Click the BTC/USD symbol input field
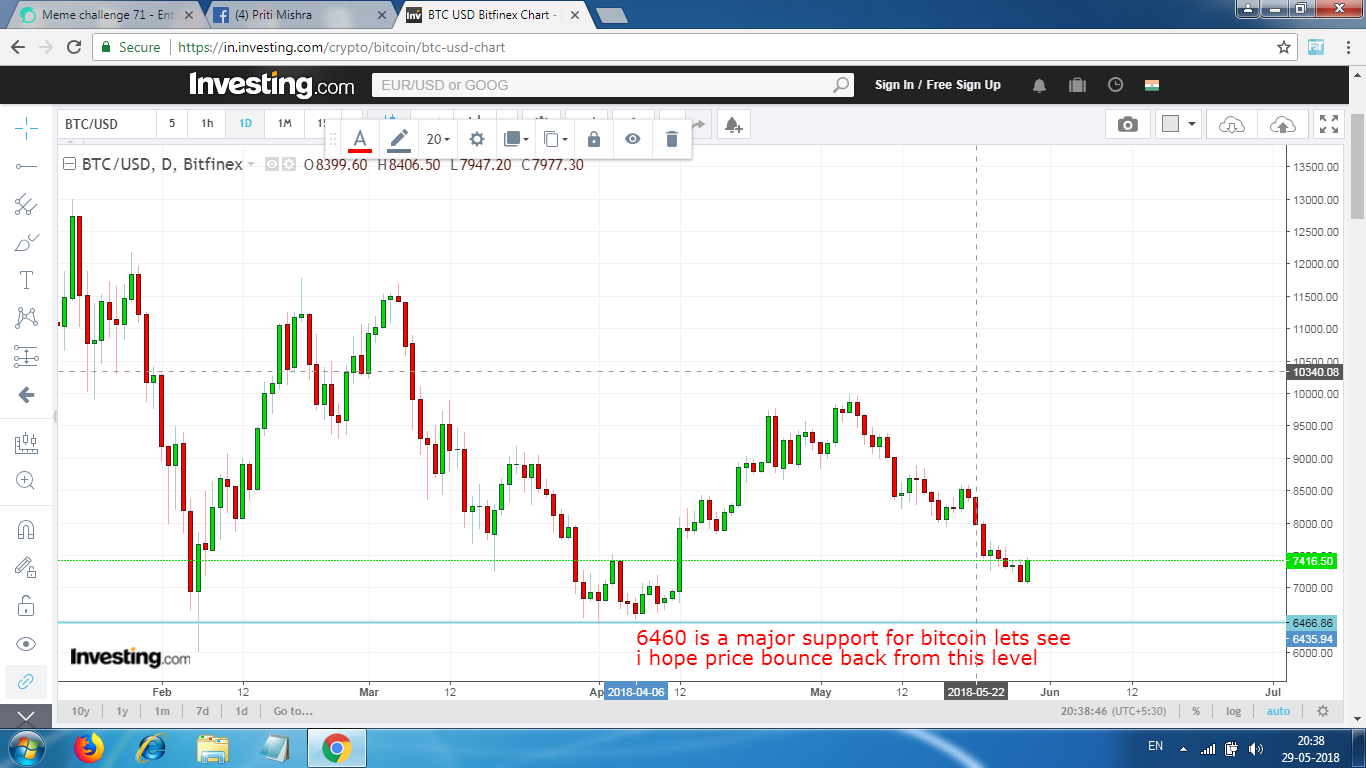 [x=107, y=124]
